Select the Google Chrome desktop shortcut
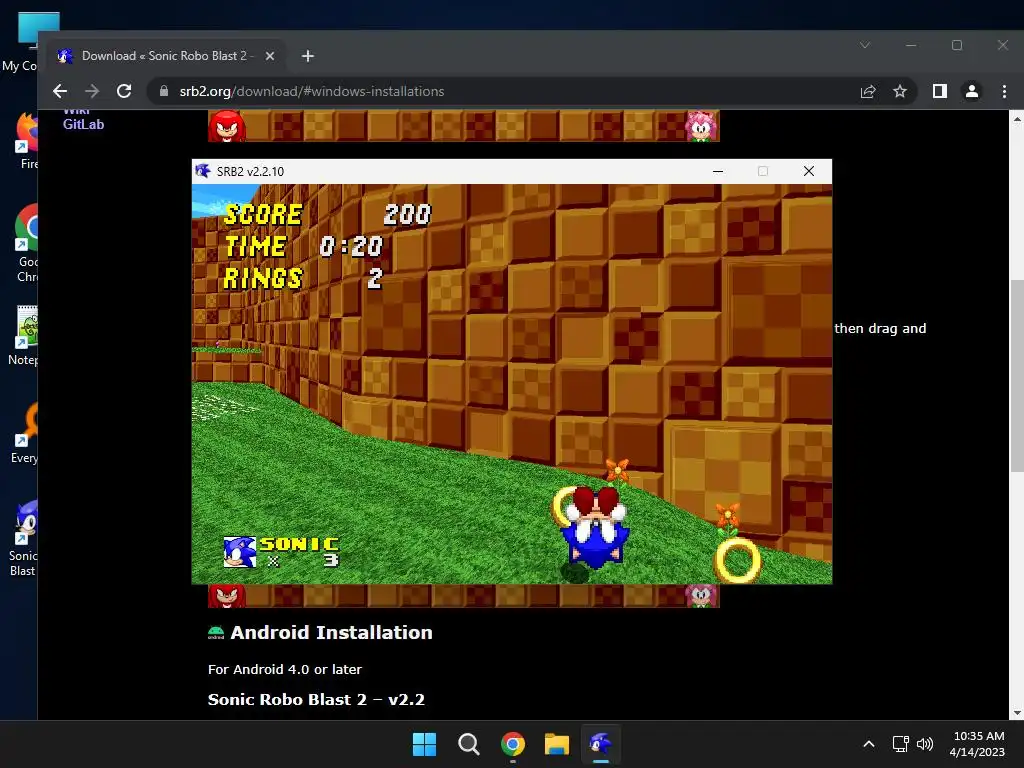 tap(27, 243)
